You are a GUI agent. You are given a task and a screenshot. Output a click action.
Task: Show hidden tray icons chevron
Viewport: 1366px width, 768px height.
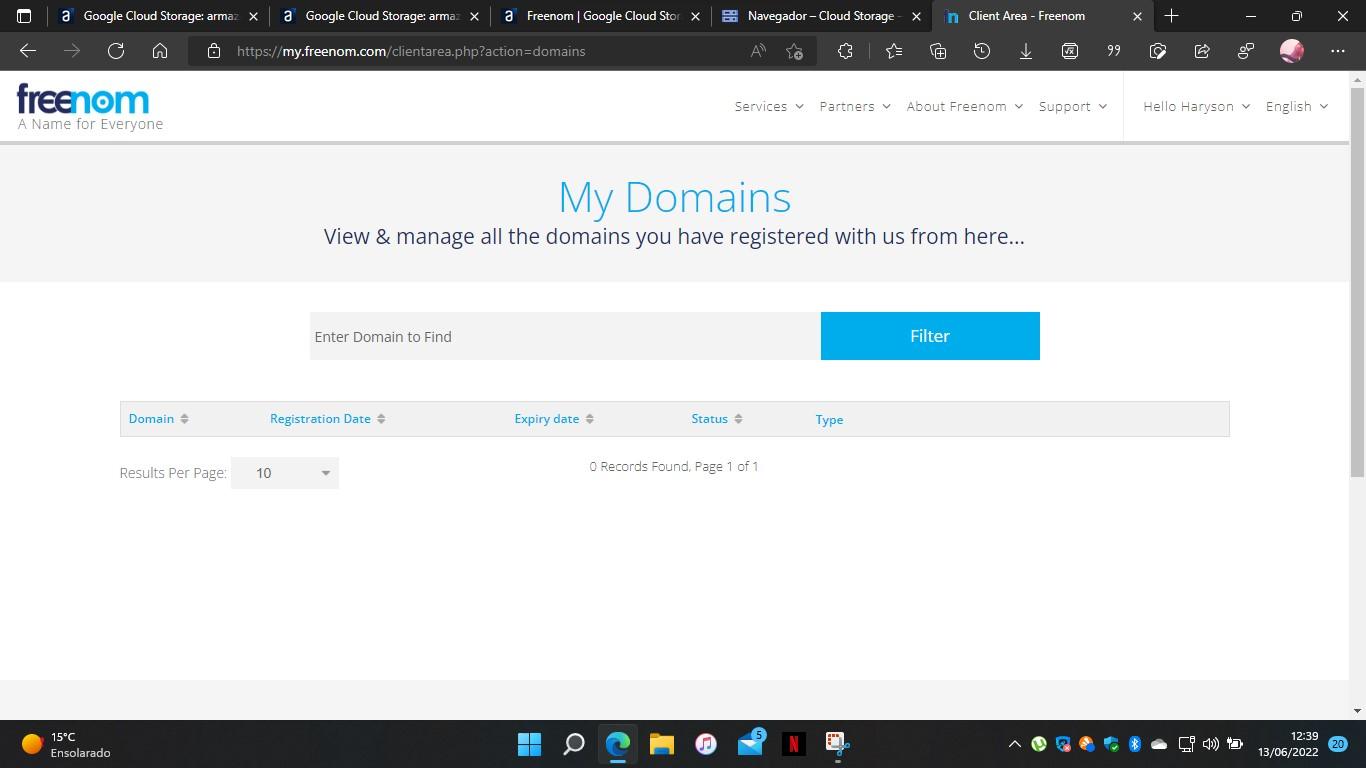coord(1014,744)
